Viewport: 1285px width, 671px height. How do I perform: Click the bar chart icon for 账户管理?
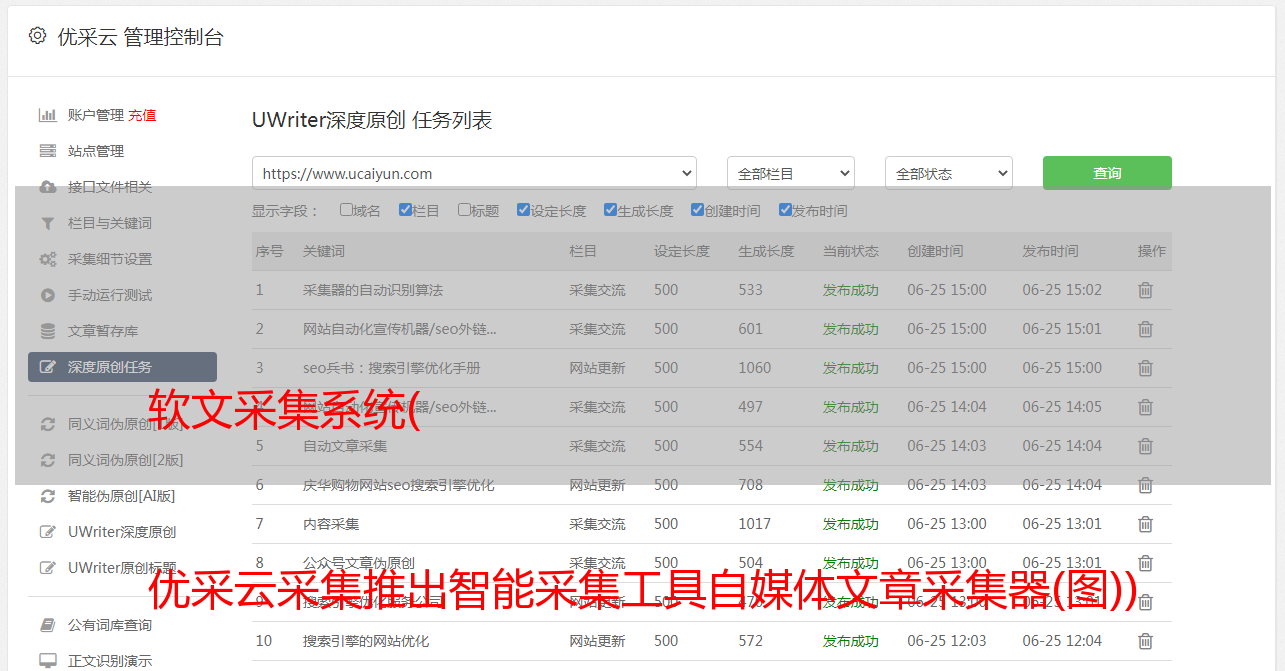tap(47, 115)
